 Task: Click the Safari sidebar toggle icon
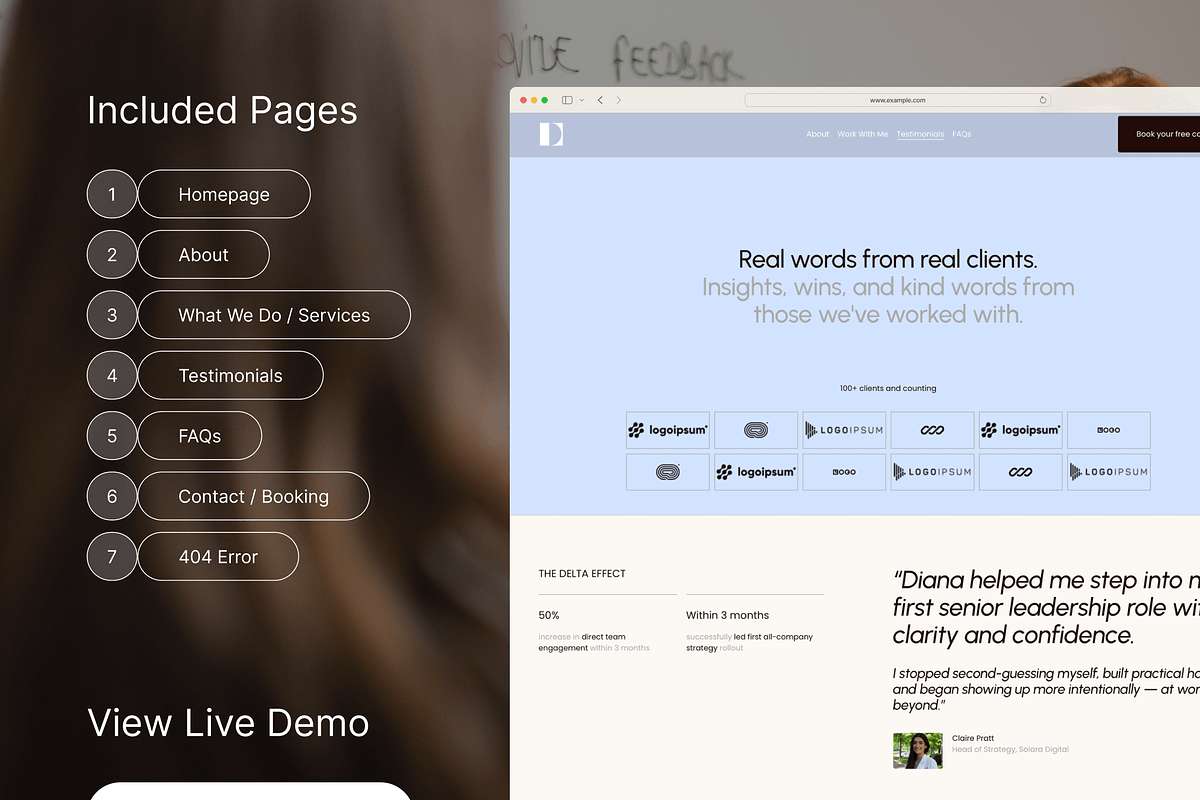click(x=567, y=100)
